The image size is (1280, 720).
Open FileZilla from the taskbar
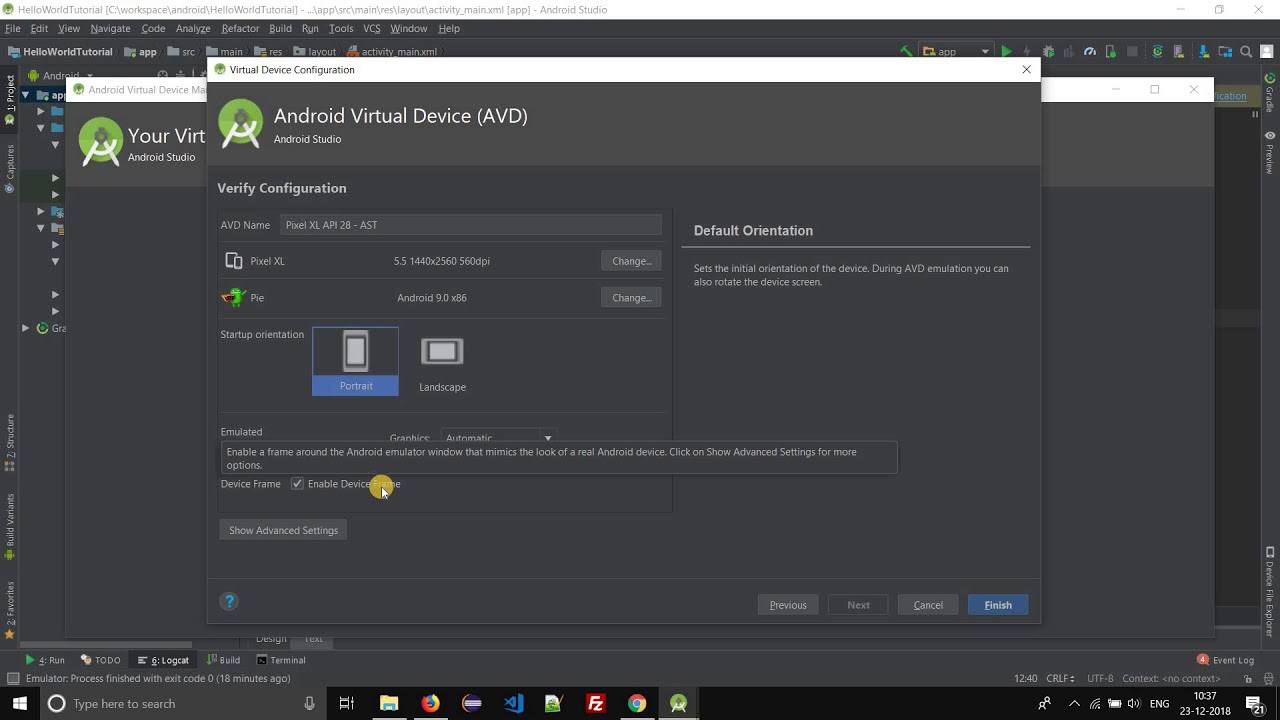596,704
